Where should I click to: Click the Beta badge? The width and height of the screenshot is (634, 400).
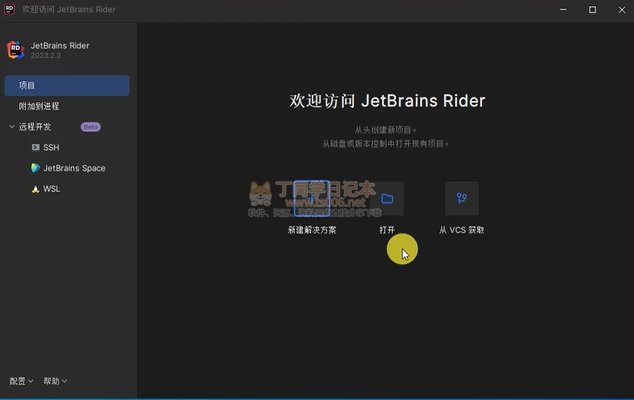coord(91,127)
